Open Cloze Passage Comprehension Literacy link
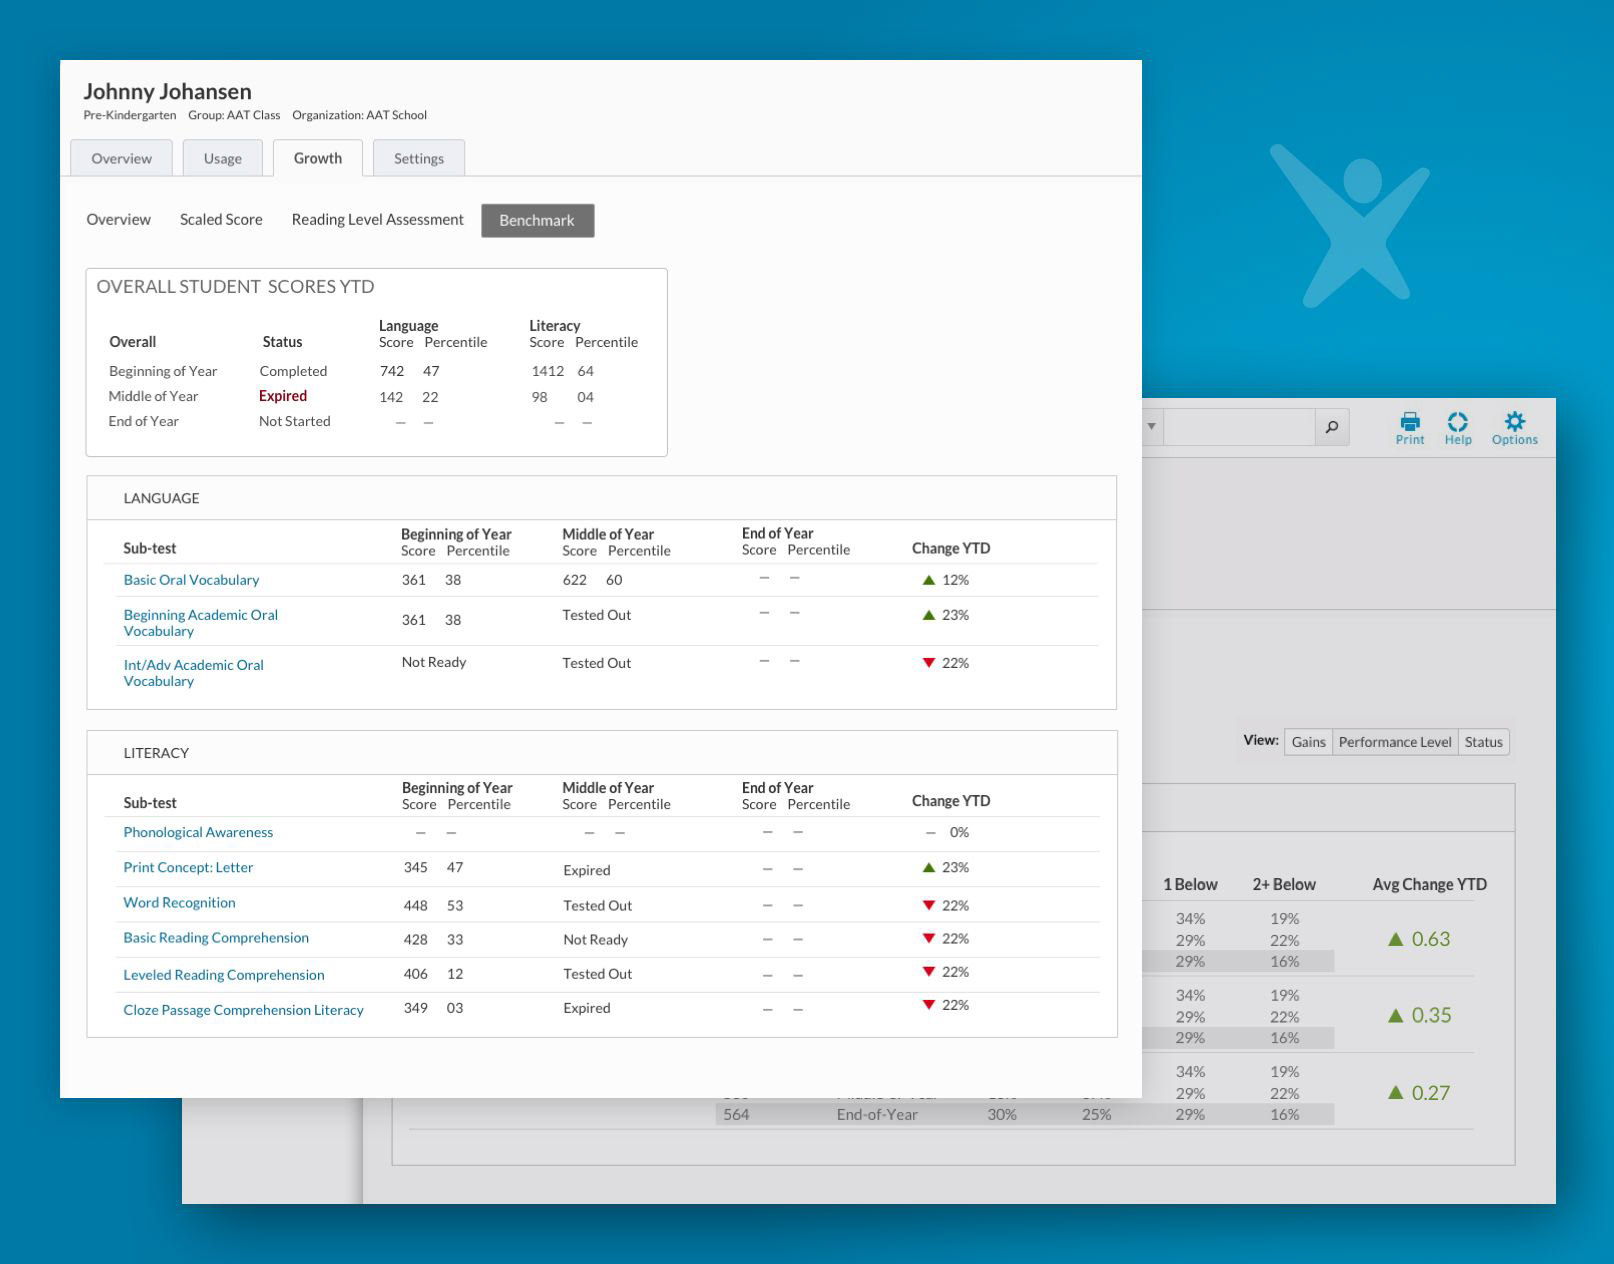 click(x=243, y=1010)
